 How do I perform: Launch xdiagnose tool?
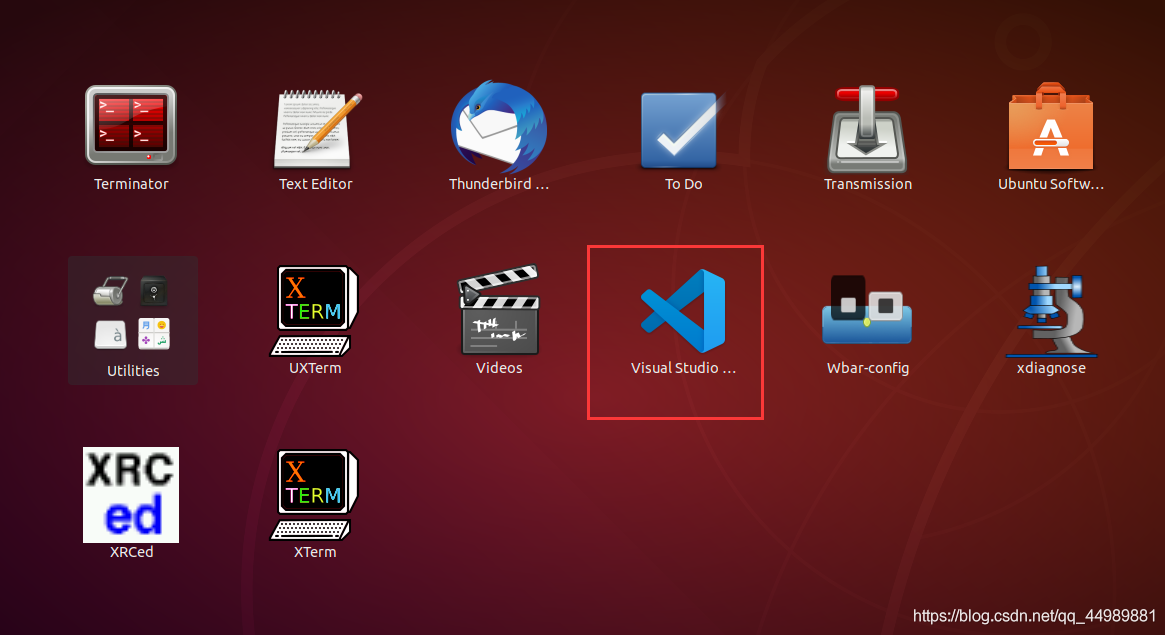pyautogui.click(x=1051, y=311)
